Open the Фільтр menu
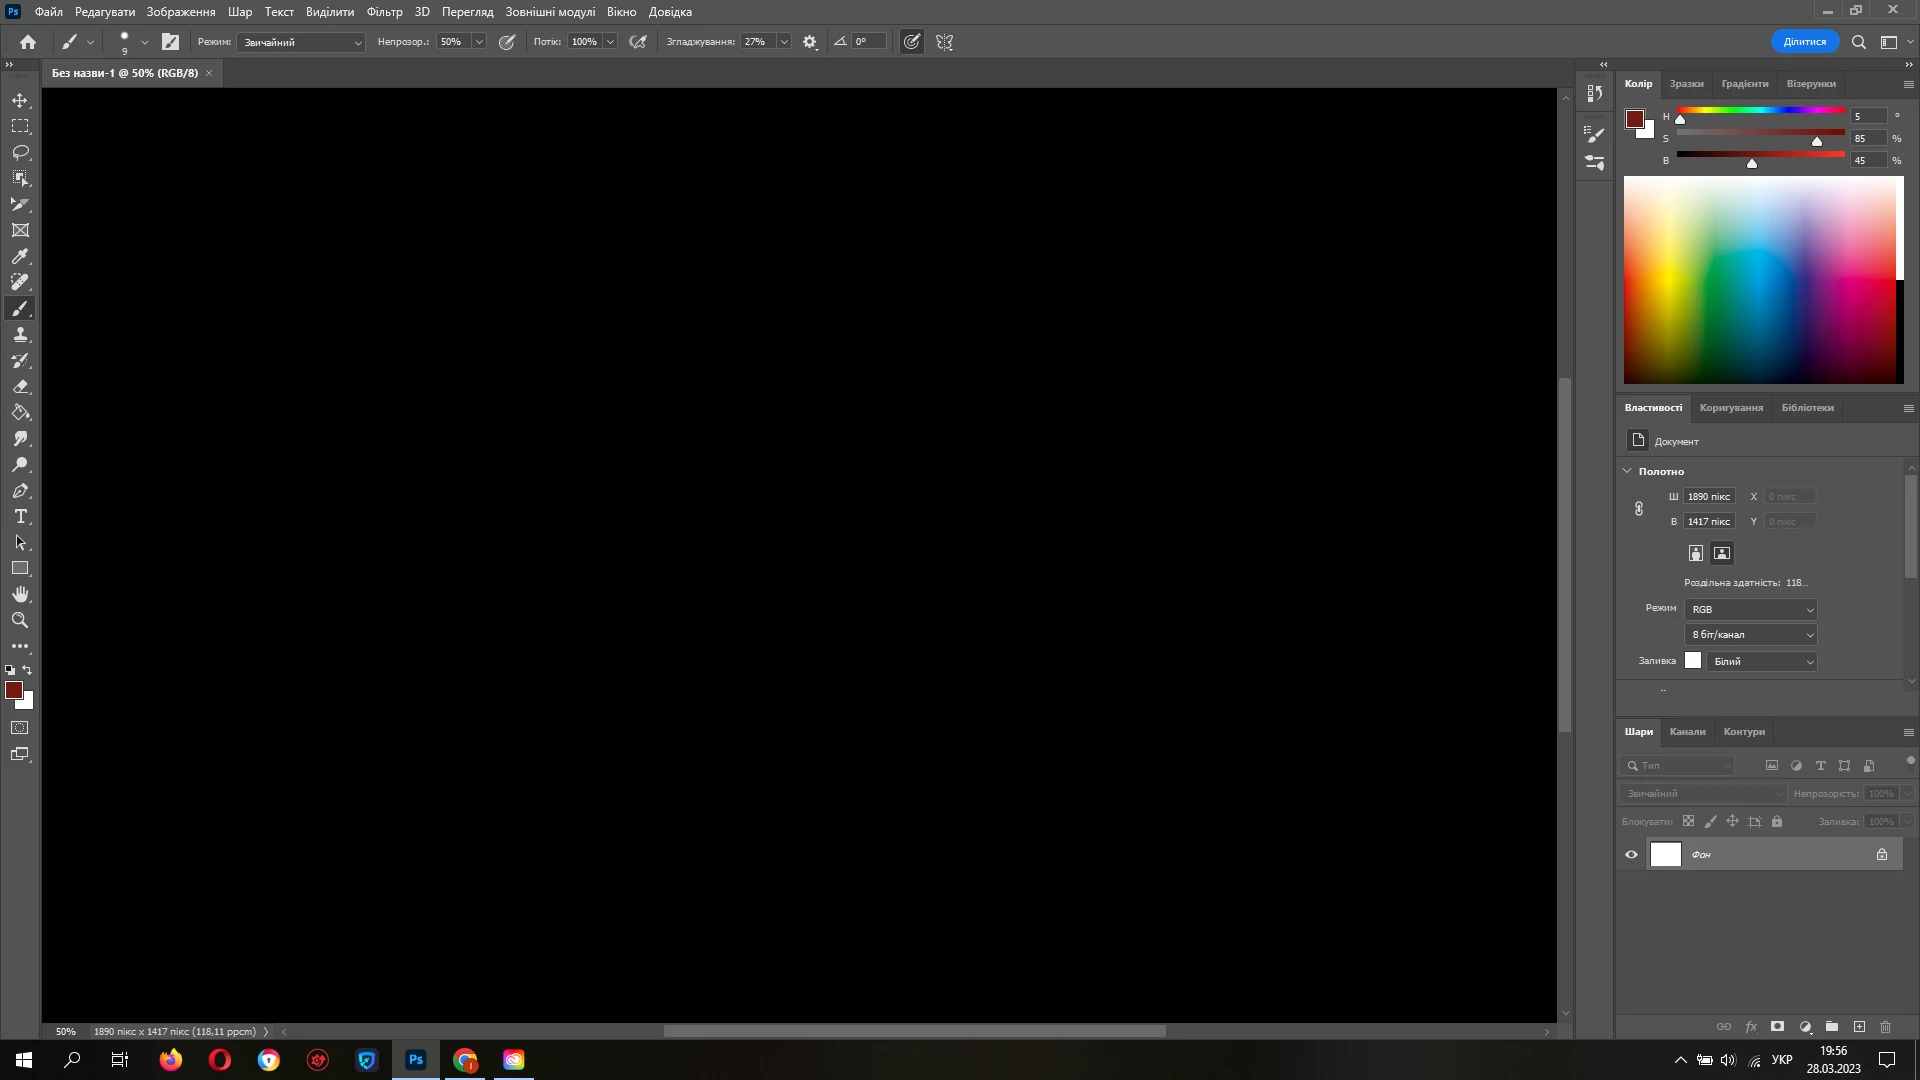Screen dimensions: 1920x1080 pos(384,12)
